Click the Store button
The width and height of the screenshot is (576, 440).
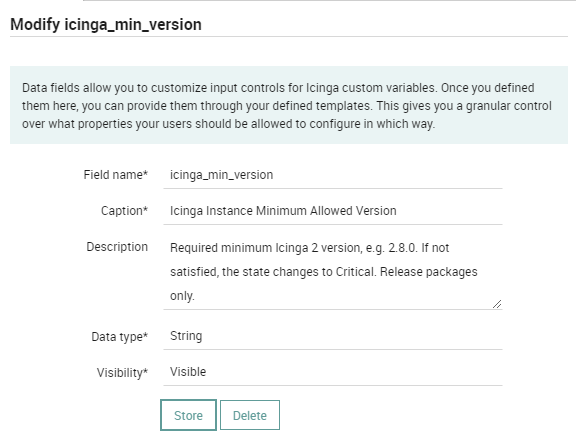[x=188, y=415]
